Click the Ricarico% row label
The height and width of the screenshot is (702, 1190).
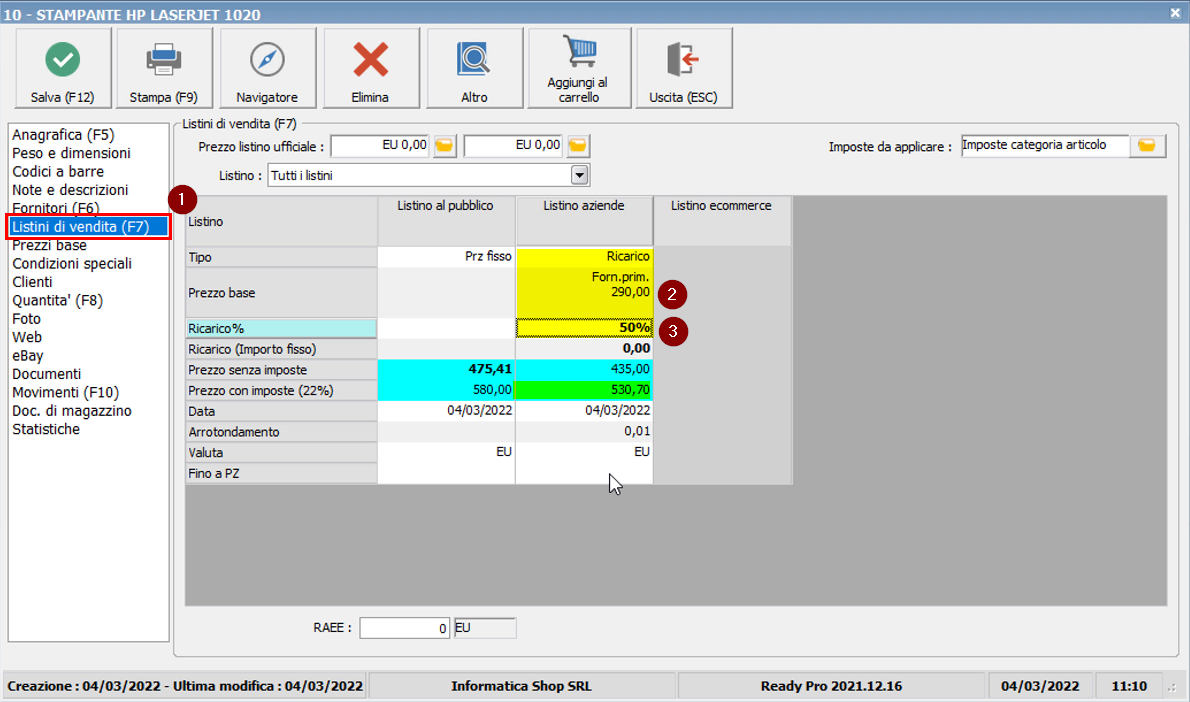(282, 328)
